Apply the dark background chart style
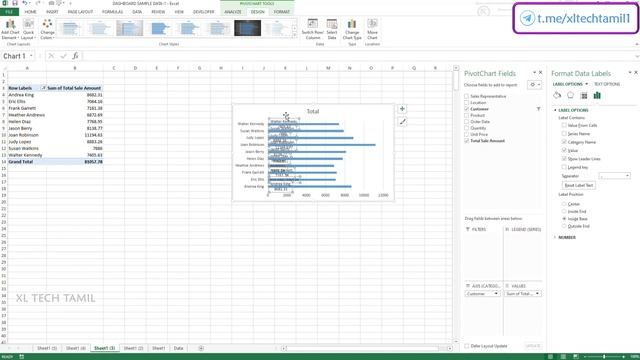 coord(247,29)
